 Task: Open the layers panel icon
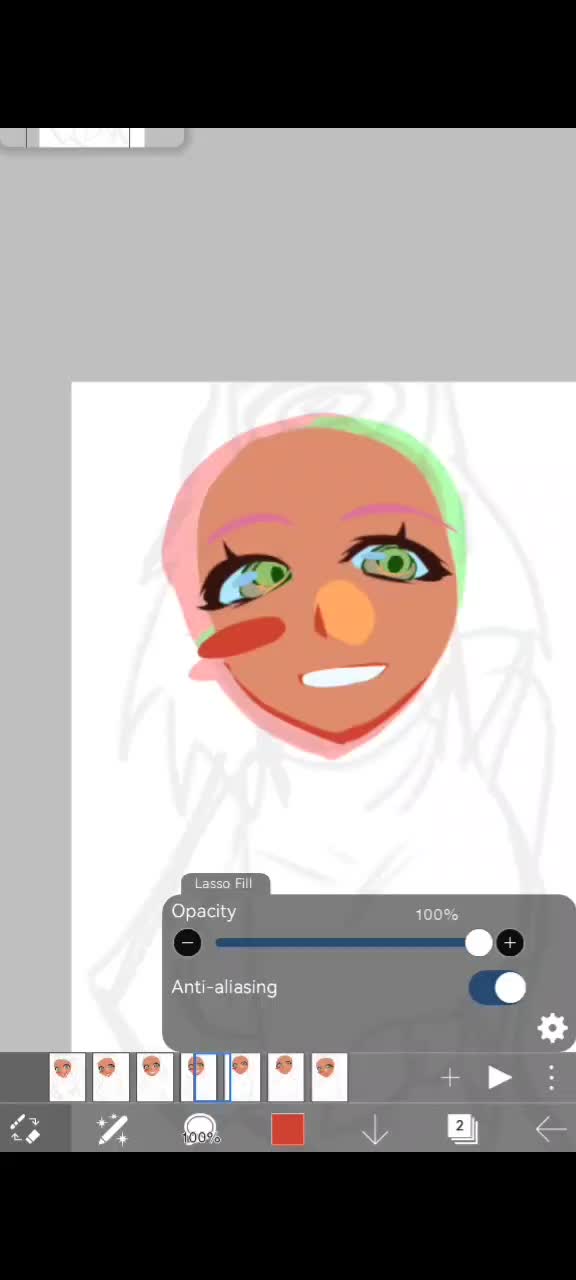[462, 1129]
